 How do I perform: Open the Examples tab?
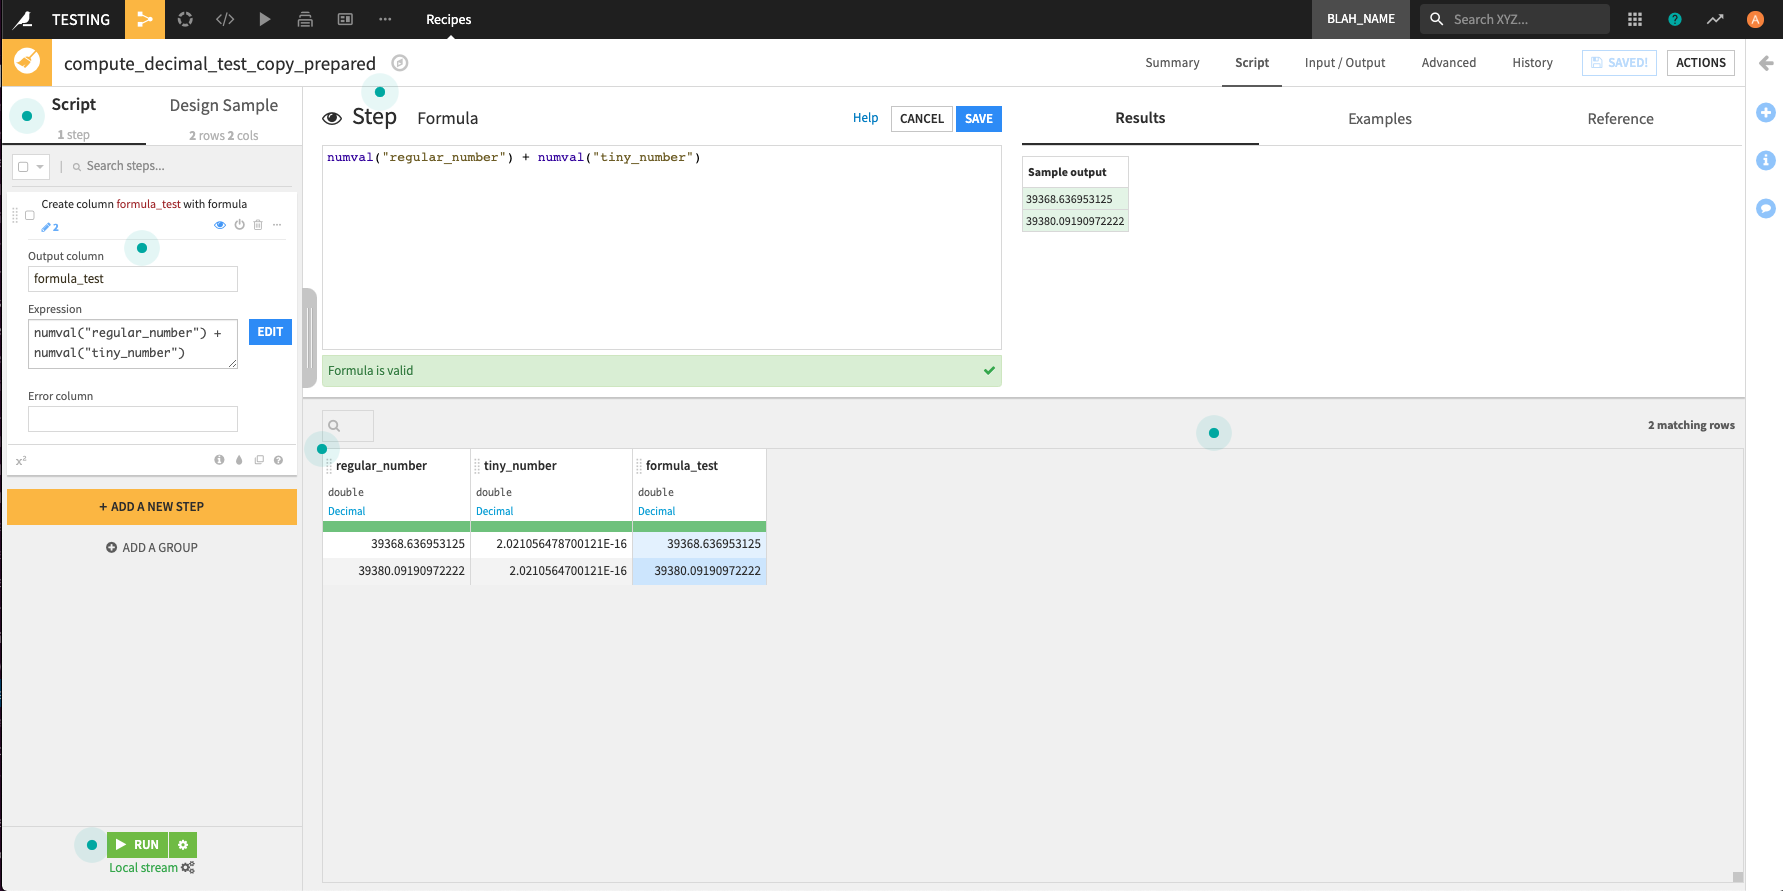(x=1380, y=119)
